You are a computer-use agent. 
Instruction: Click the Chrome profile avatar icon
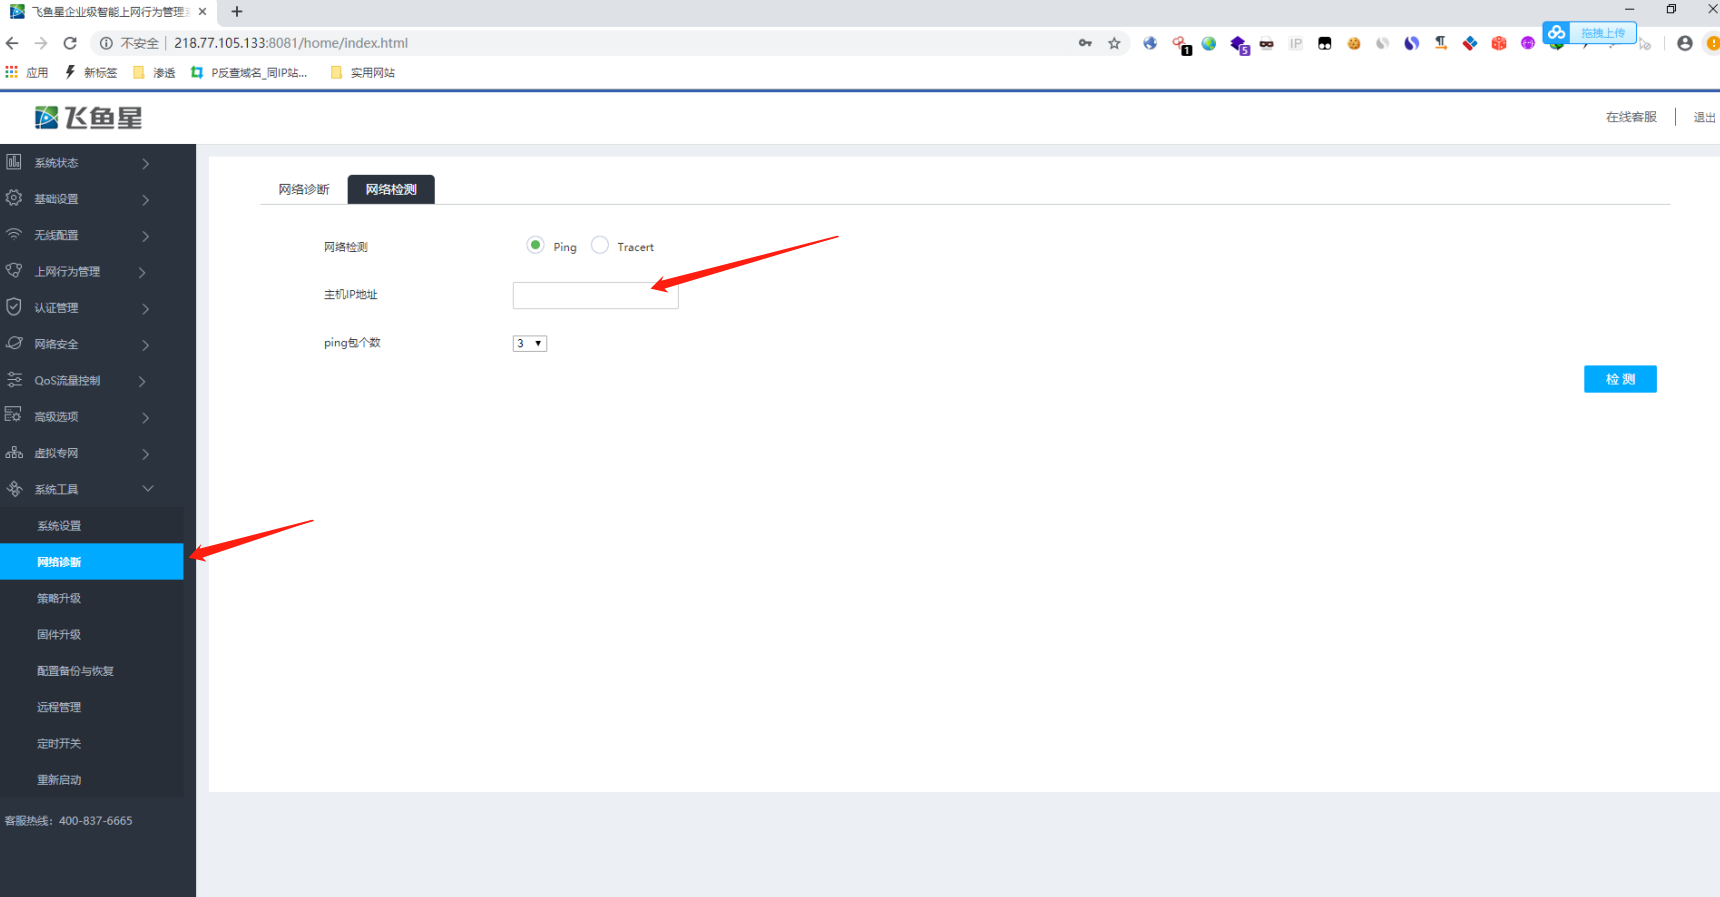point(1685,43)
